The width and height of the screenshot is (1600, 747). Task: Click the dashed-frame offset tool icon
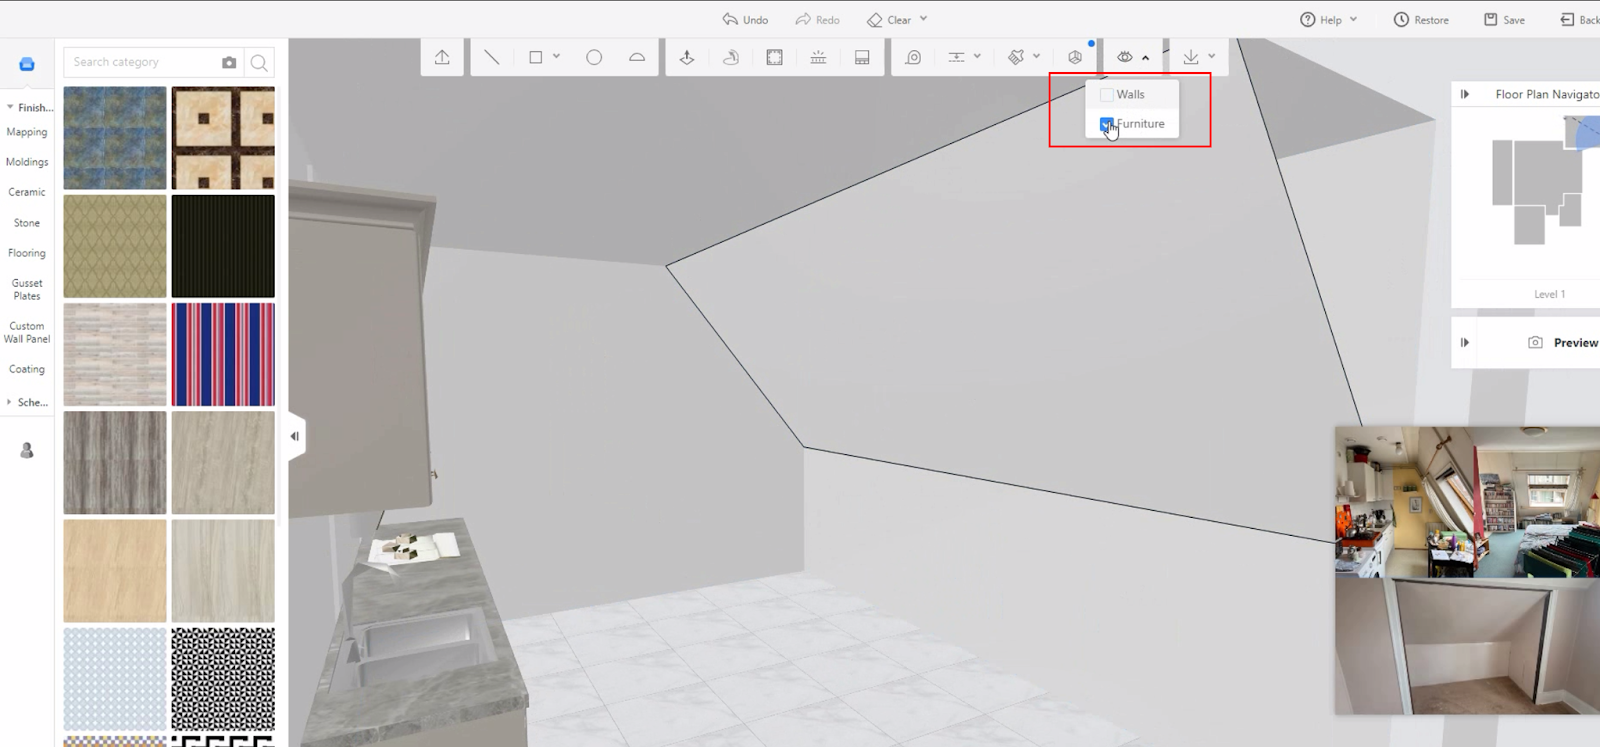[x=774, y=58]
